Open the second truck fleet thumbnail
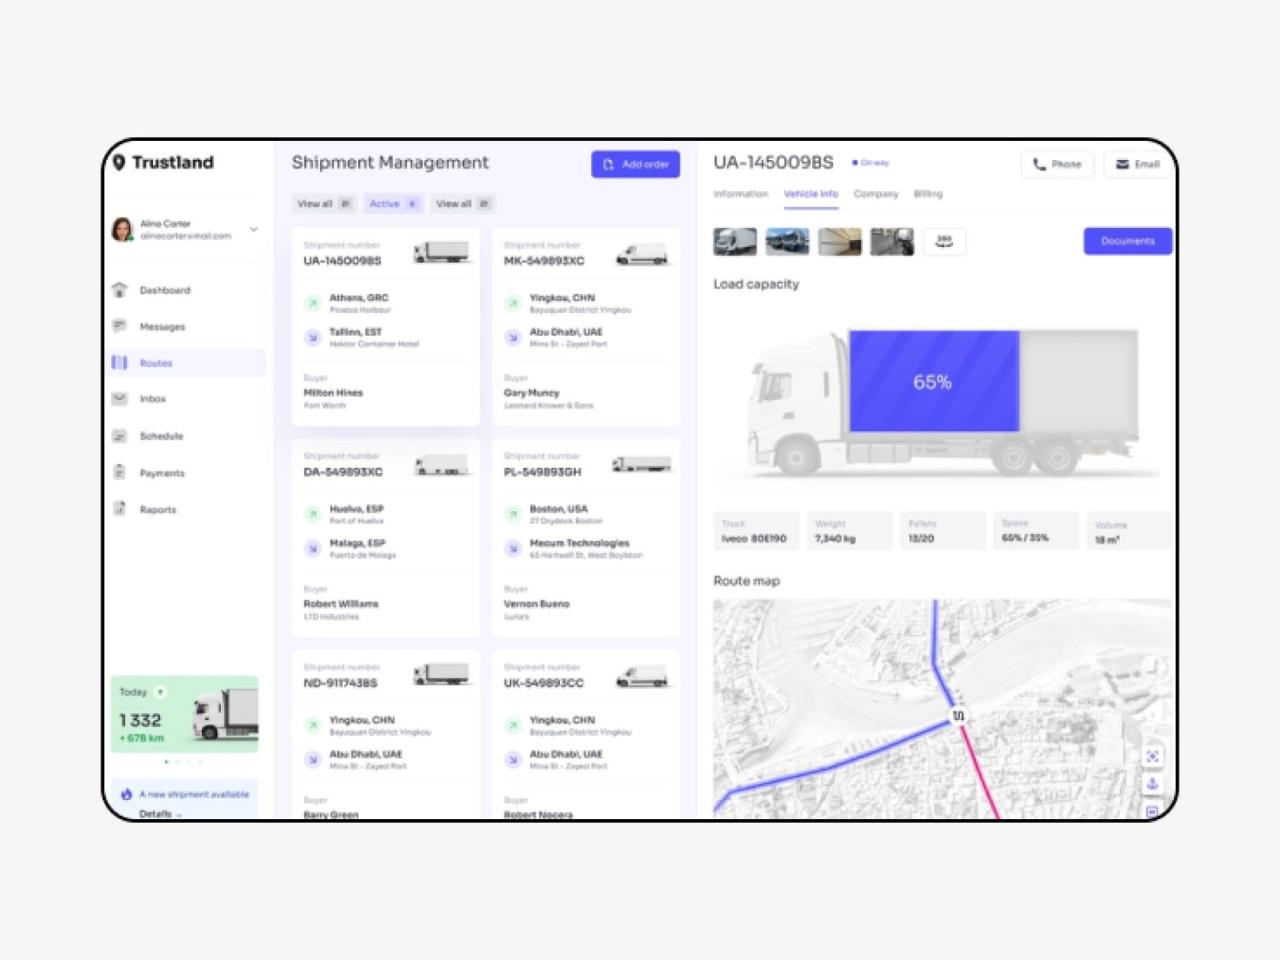 [787, 241]
